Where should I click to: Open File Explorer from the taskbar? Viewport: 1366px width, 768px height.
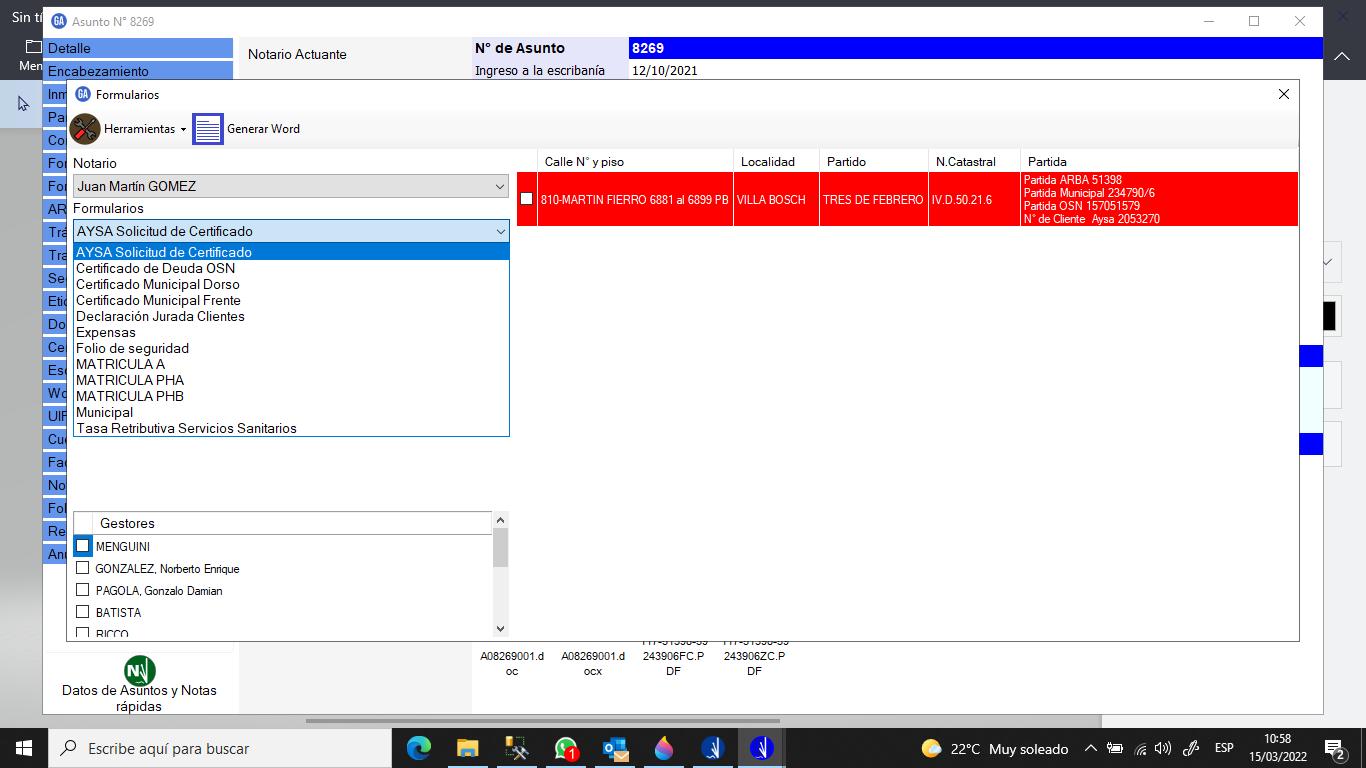(468, 748)
